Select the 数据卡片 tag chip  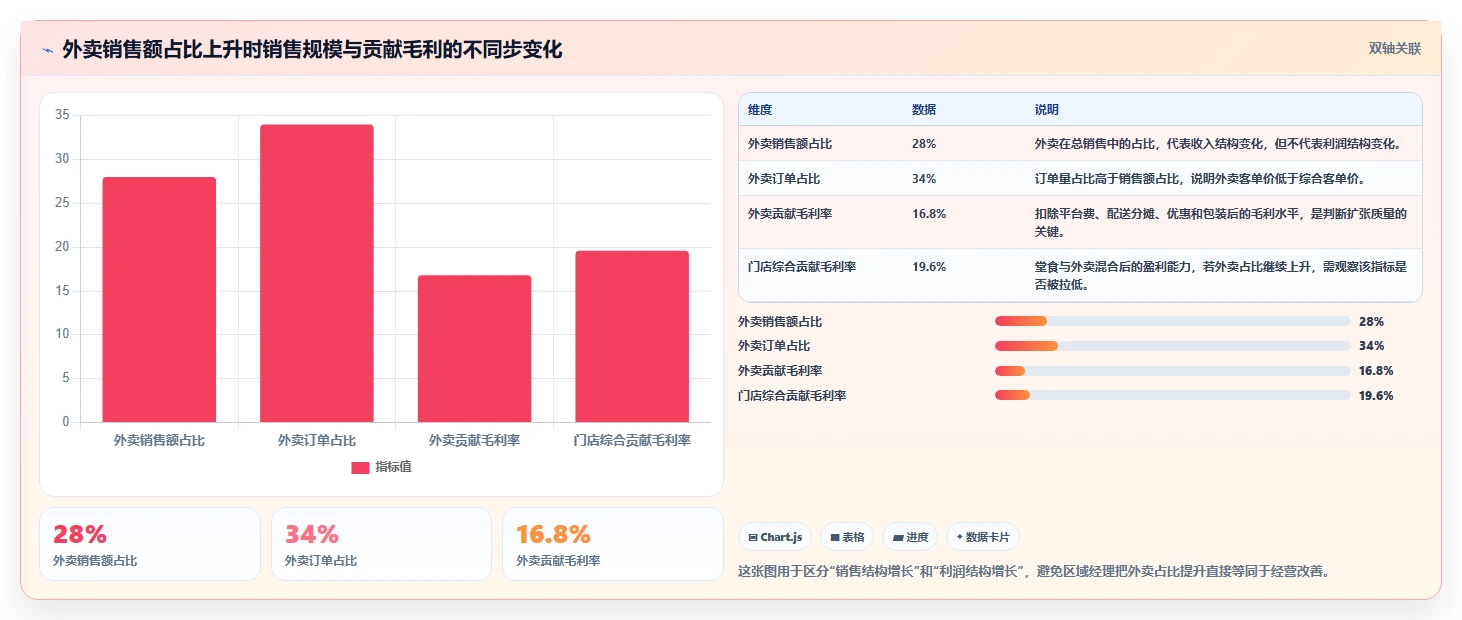(x=983, y=537)
